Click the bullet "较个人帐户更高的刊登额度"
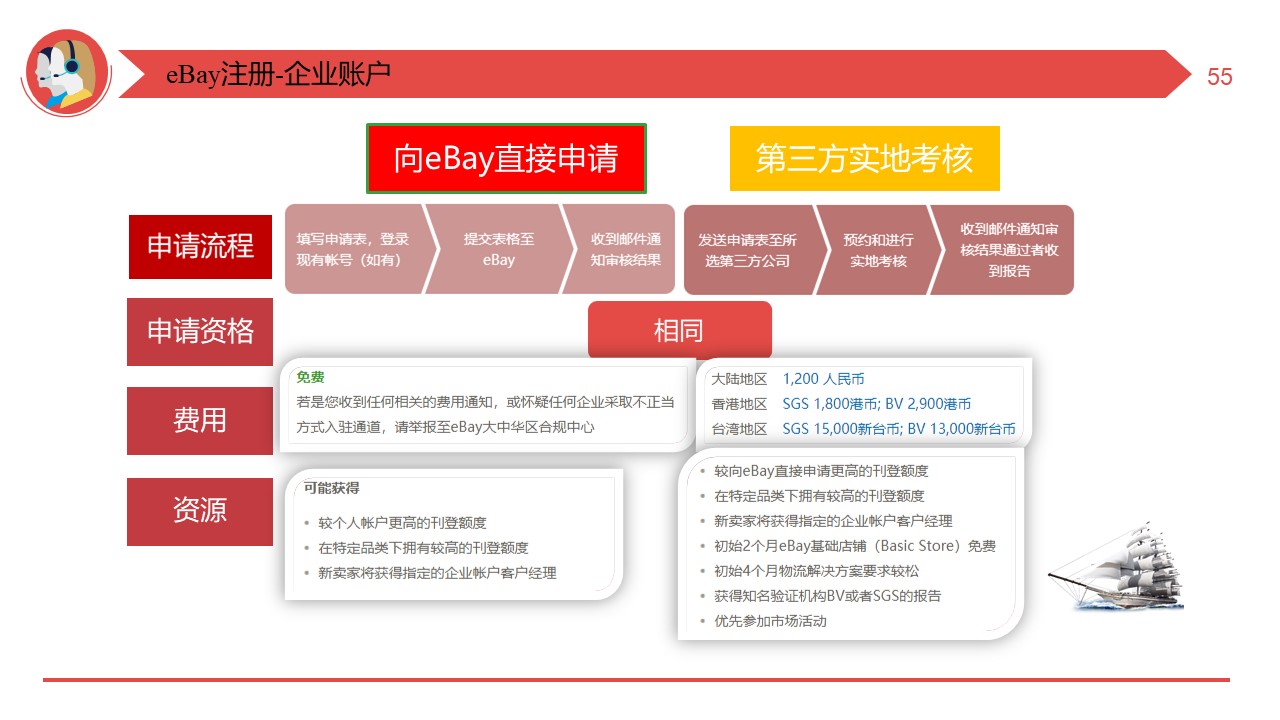1280x720 pixels. [403, 523]
